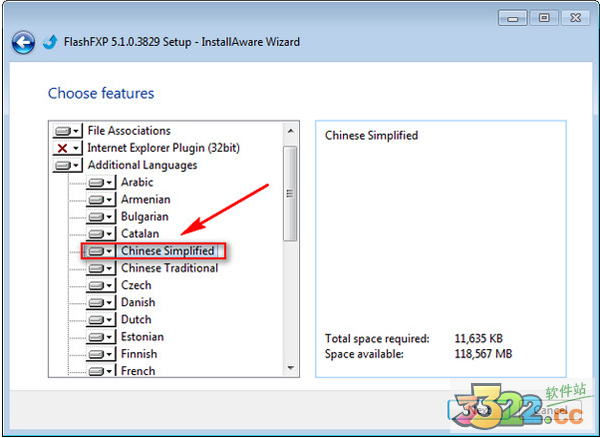Open Estonian install-state dropdown
This screenshot has width=600, height=438.
101,337
